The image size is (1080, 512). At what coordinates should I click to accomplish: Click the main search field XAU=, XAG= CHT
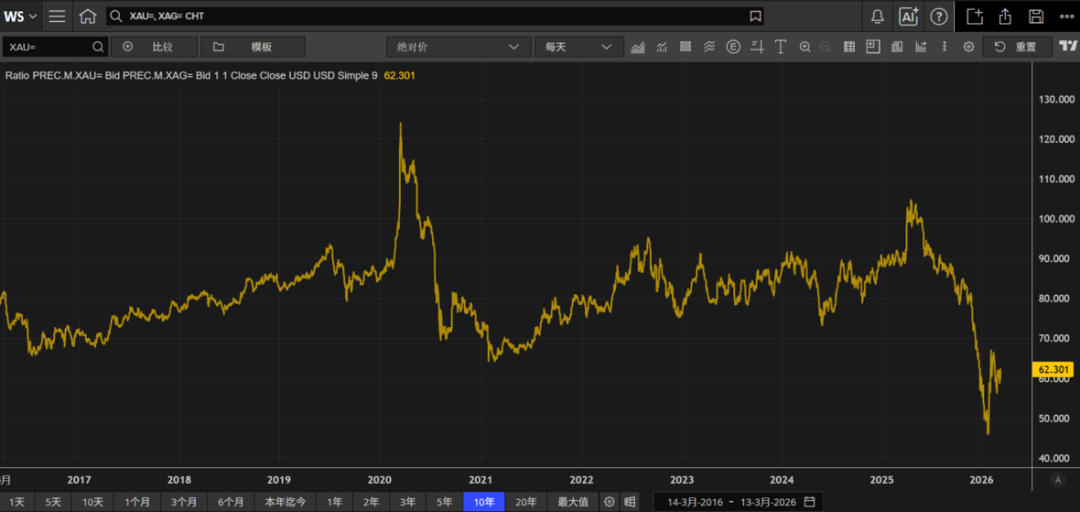(x=435, y=16)
